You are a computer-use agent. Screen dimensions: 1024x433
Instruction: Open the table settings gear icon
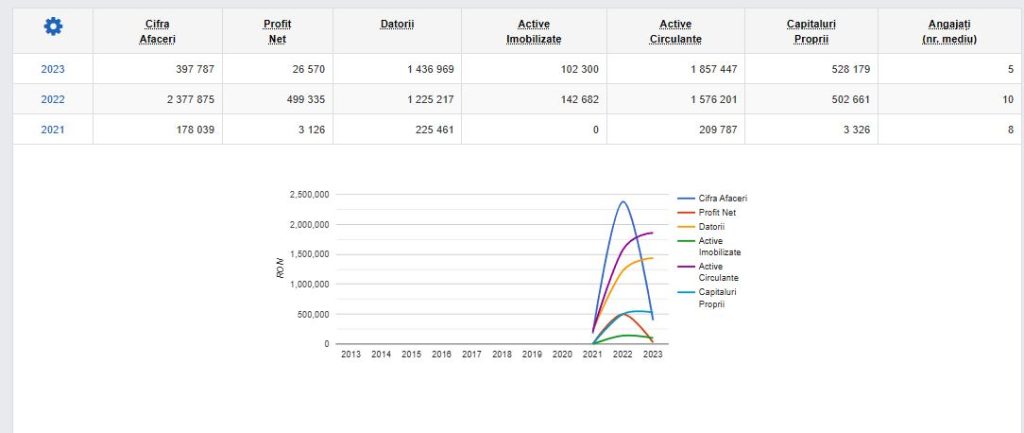click(x=53, y=27)
